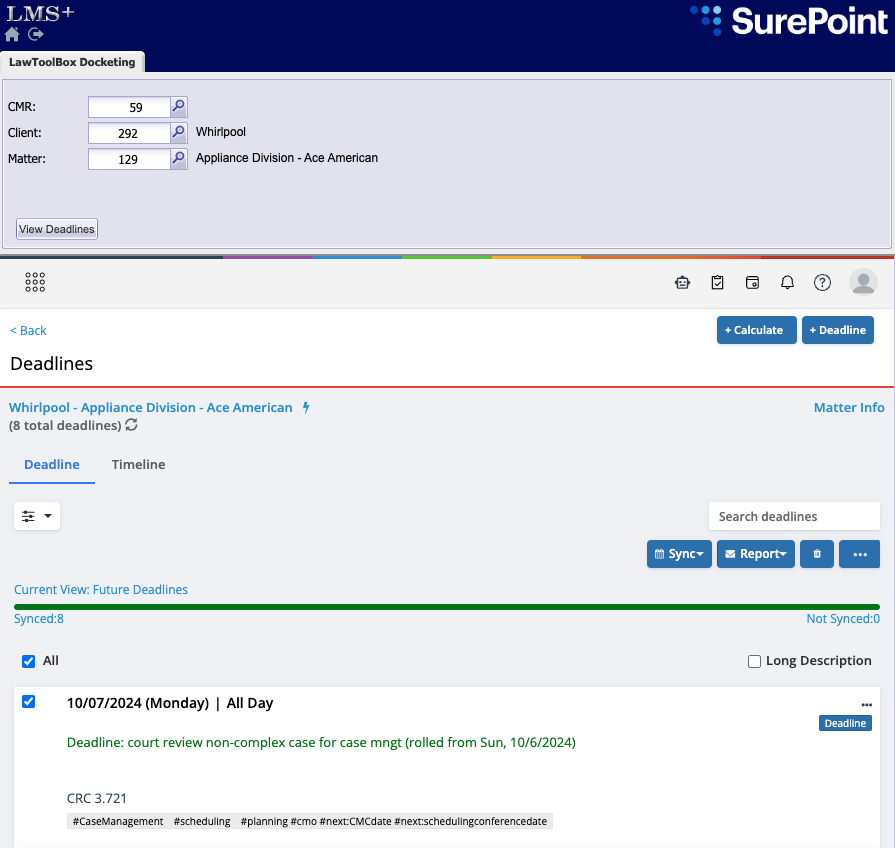This screenshot has width=895, height=848.
Task: Click the Not Synced:0 label
Action: click(x=843, y=619)
